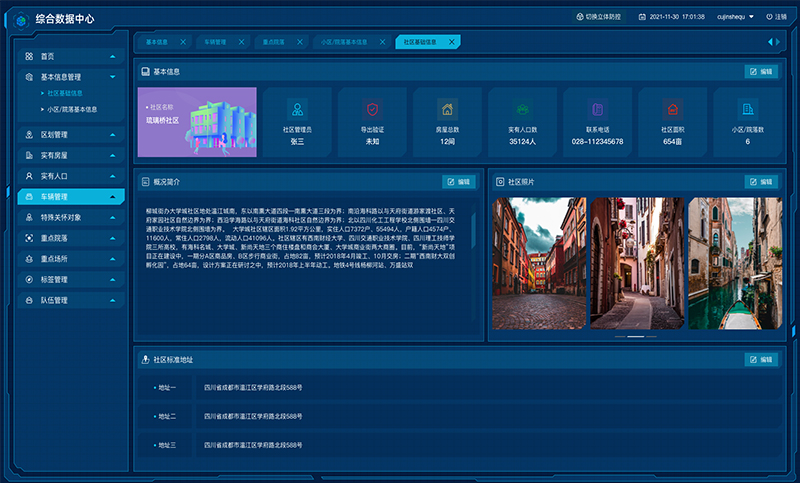
Task: Expand the 重点院落 menu chevron
Action: point(113,239)
